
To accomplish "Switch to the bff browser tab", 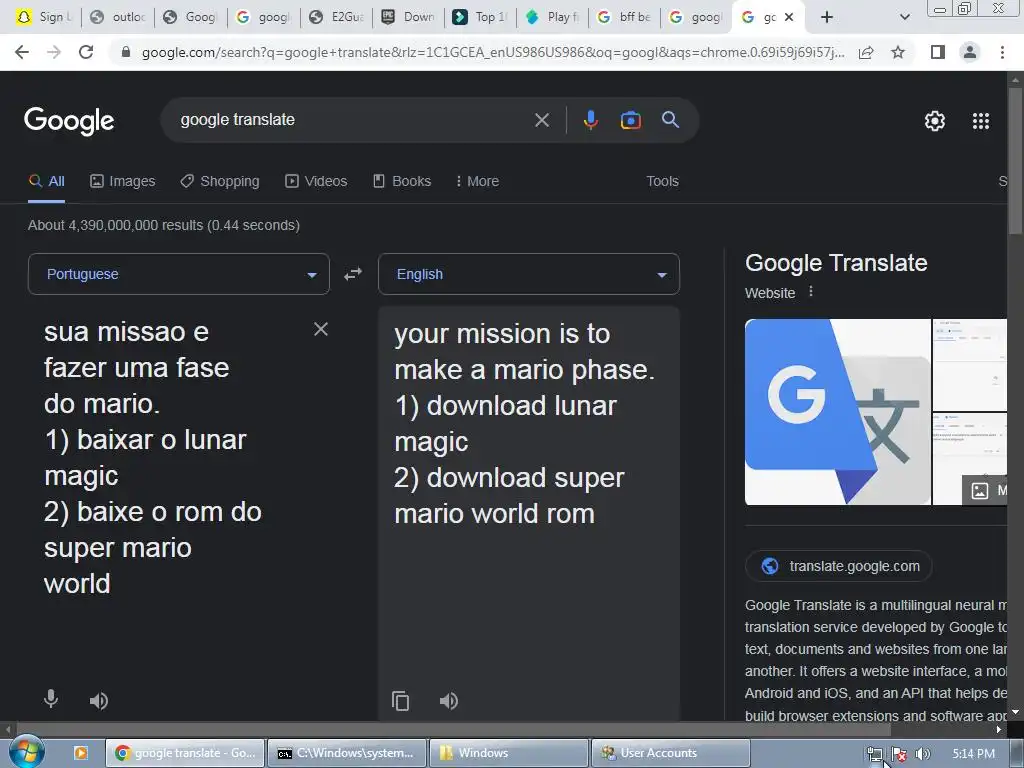I will [x=625, y=17].
